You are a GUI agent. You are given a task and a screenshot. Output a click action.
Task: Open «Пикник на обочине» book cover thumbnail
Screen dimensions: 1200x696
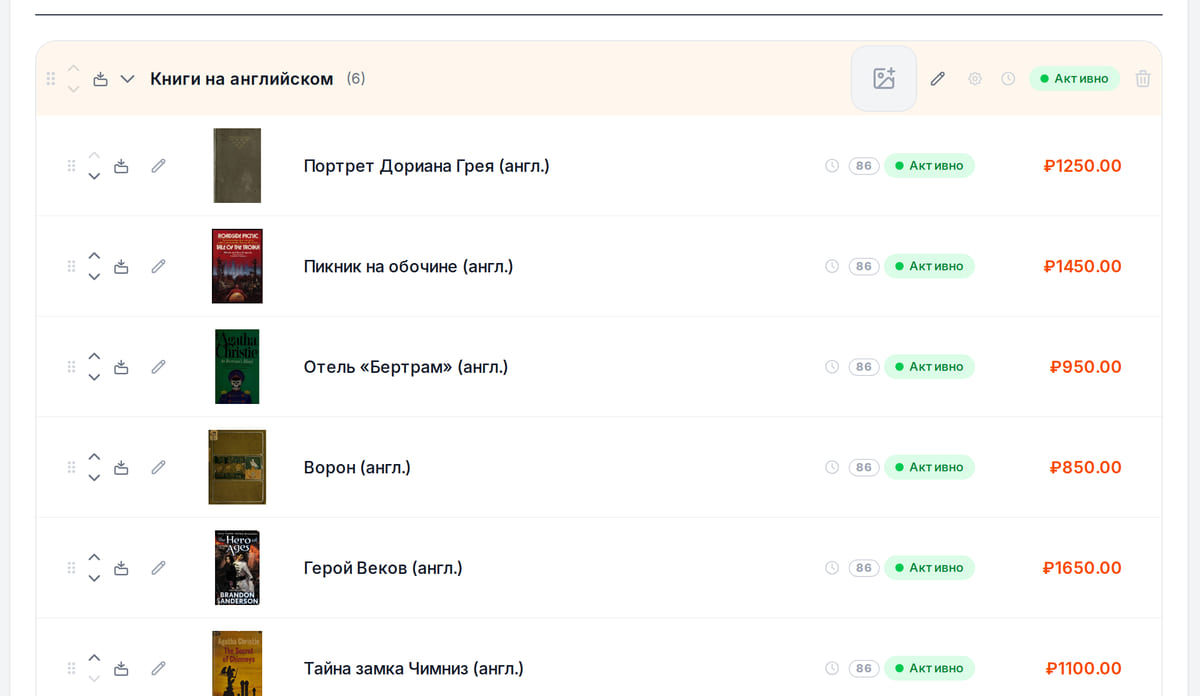pyautogui.click(x=237, y=266)
